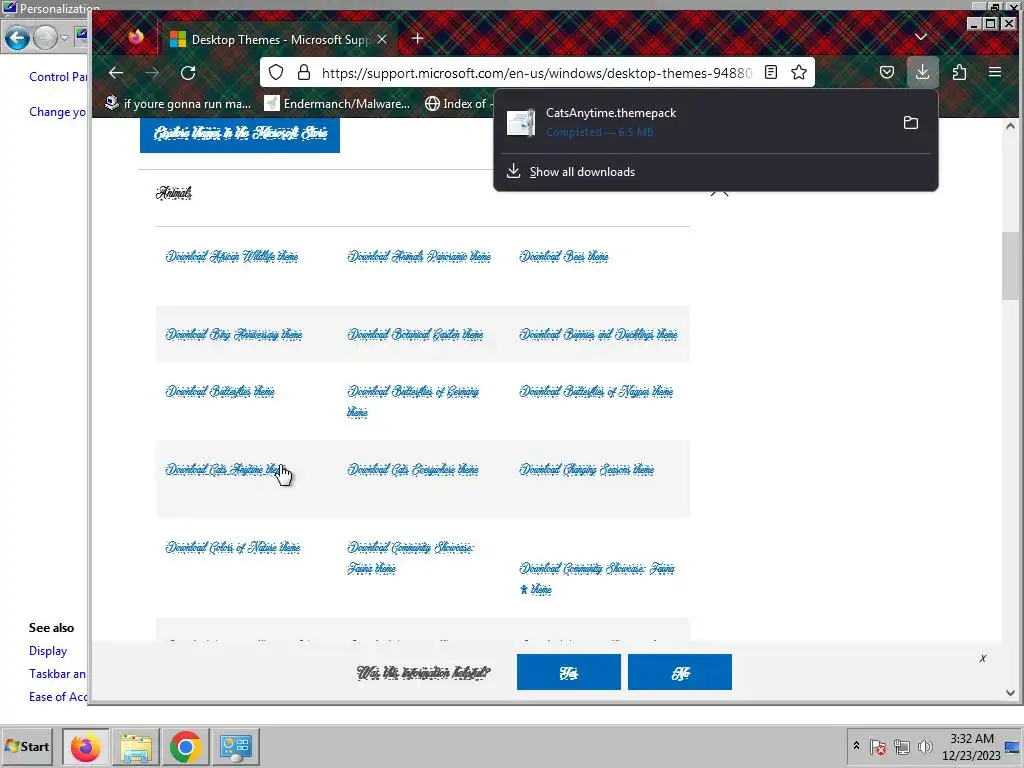The width and height of the screenshot is (1024, 768).
Task: Switch to Control Panel taskbar icon
Action: point(236,746)
